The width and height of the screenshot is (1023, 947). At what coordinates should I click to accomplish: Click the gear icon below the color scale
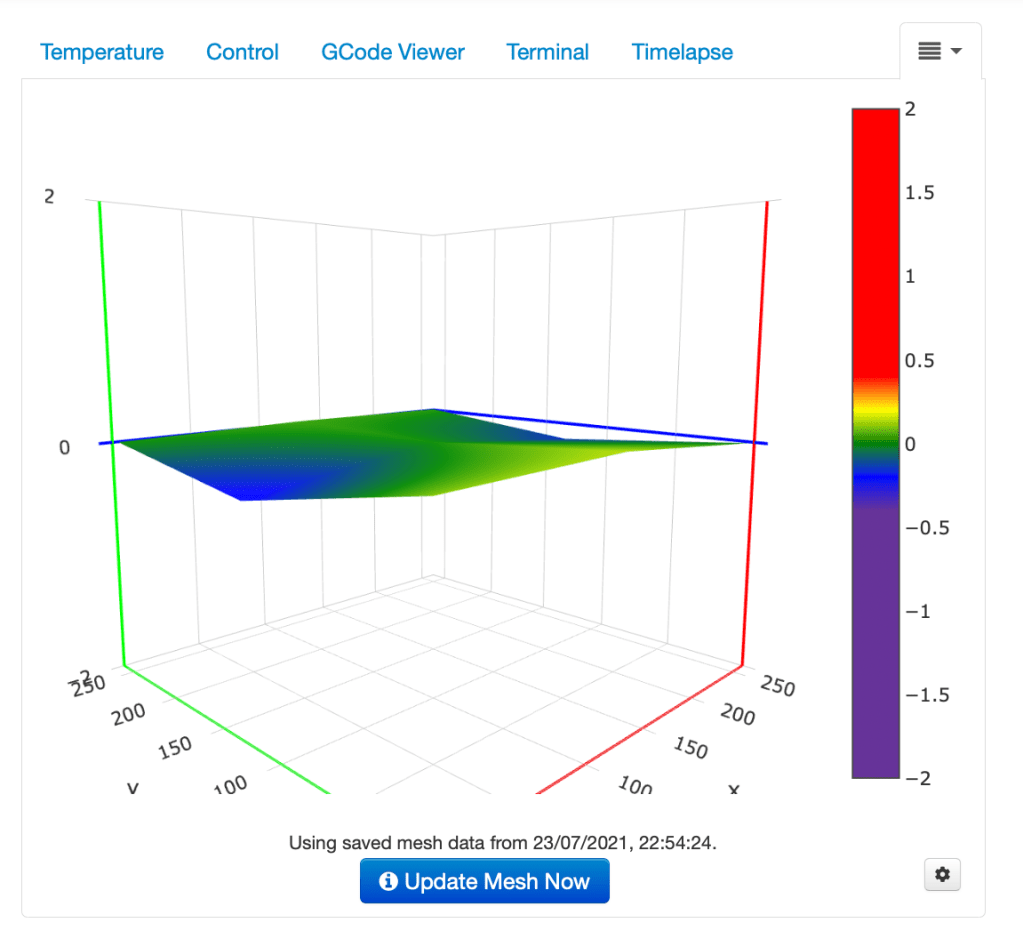point(942,875)
